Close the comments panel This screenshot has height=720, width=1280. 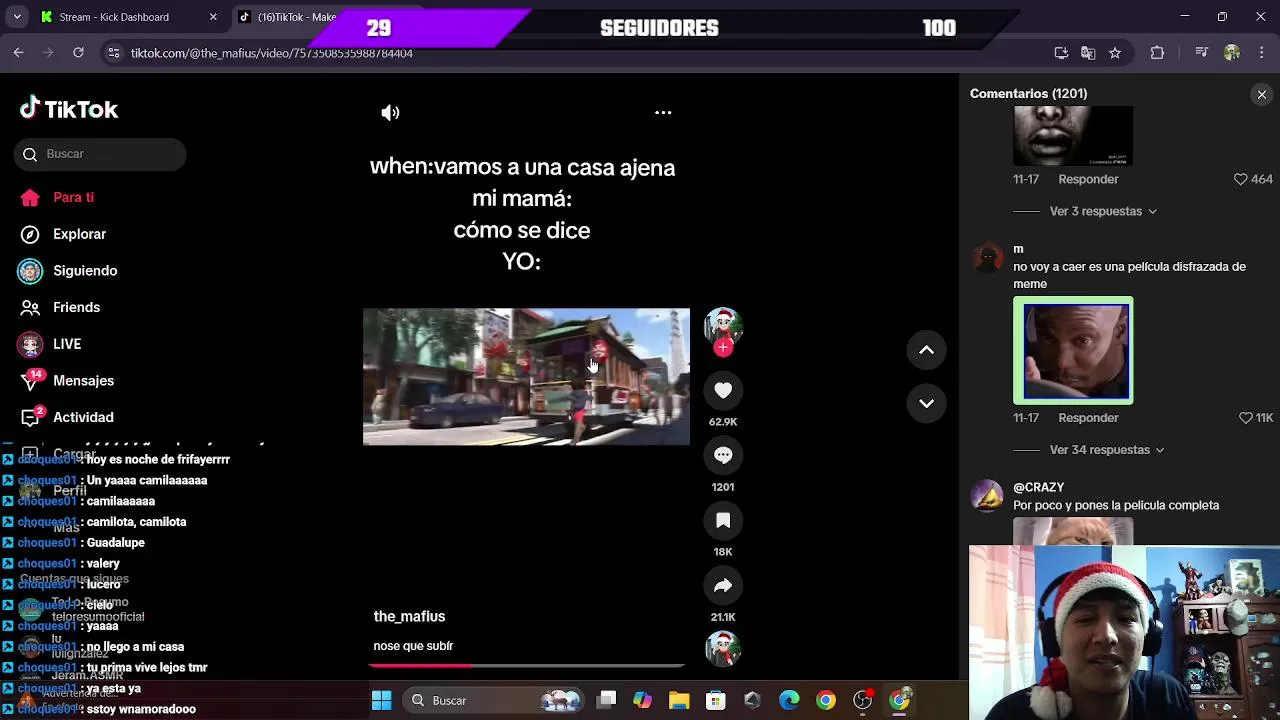pyautogui.click(x=1262, y=94)
